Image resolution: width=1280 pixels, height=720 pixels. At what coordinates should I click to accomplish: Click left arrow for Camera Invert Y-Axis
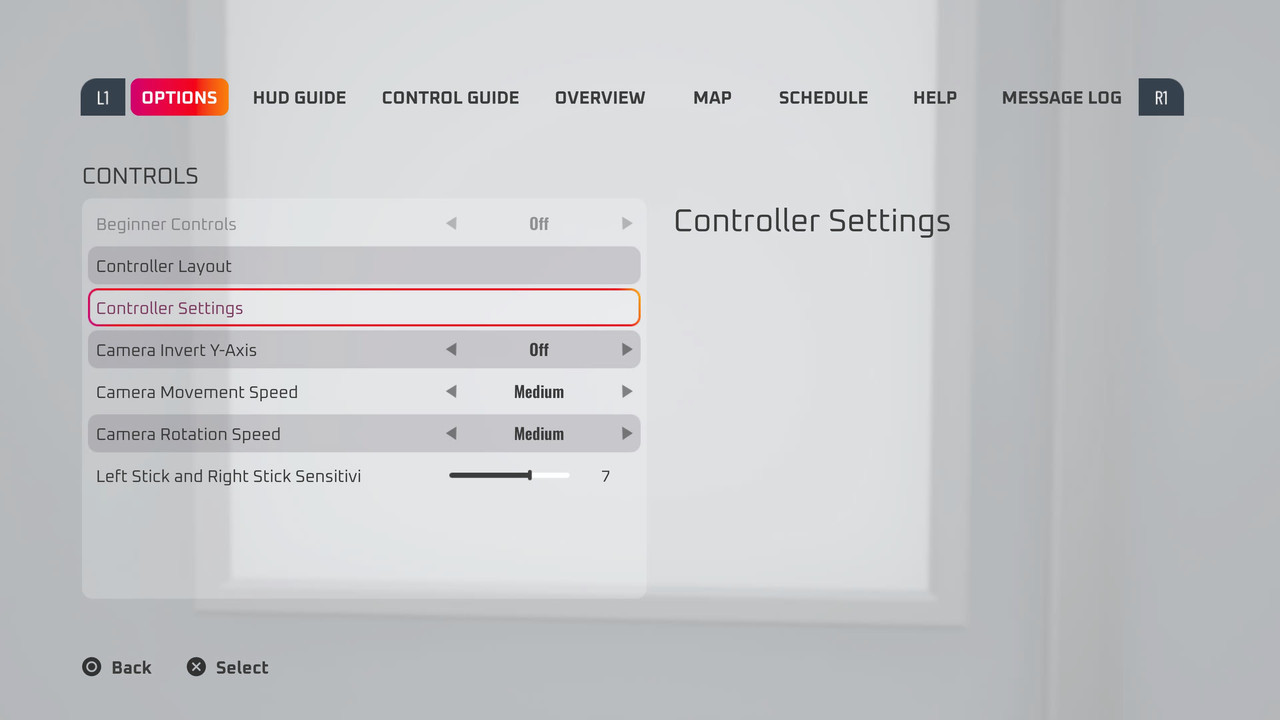451,350
